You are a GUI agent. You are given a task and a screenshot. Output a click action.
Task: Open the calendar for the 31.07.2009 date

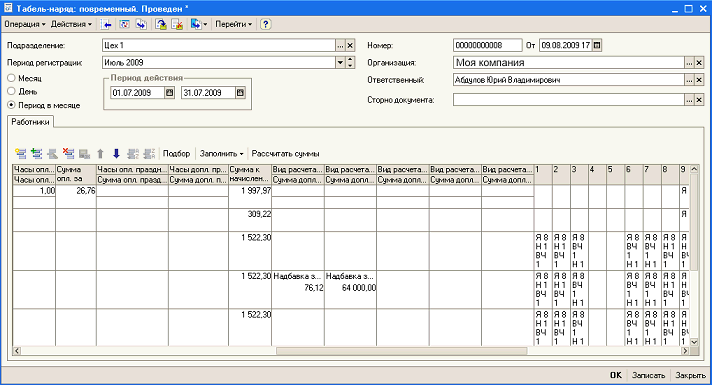coord(240,93)
